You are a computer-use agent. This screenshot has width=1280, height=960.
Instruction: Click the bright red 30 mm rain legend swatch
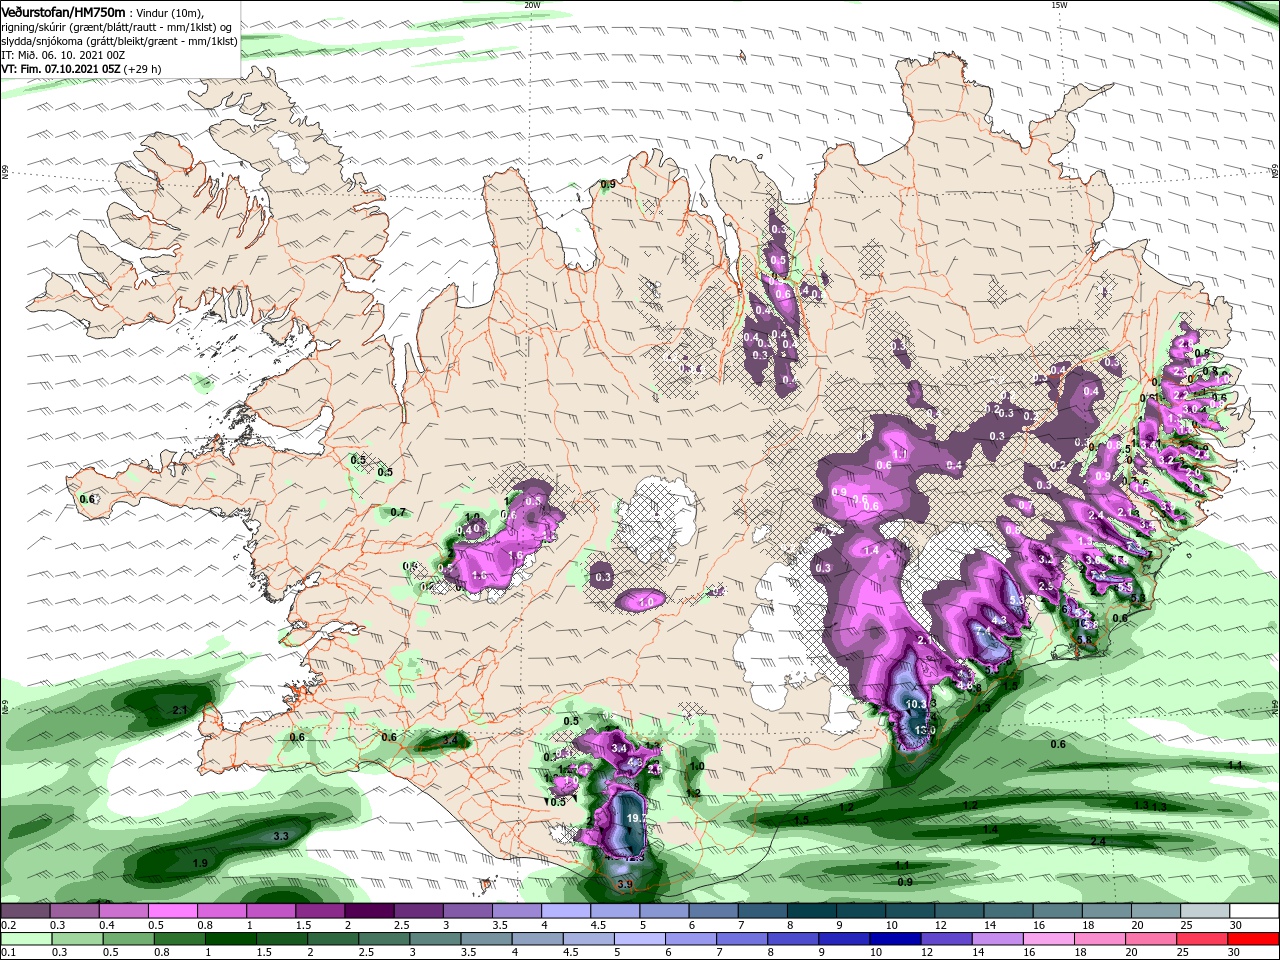click(1254, 939)
